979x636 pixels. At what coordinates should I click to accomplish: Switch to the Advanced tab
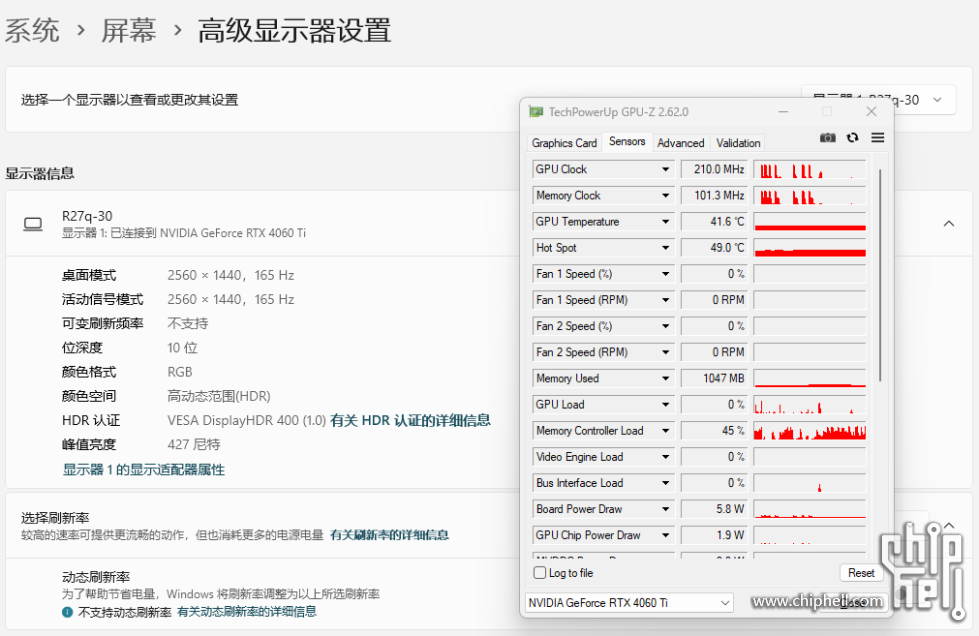click(681, 143)
